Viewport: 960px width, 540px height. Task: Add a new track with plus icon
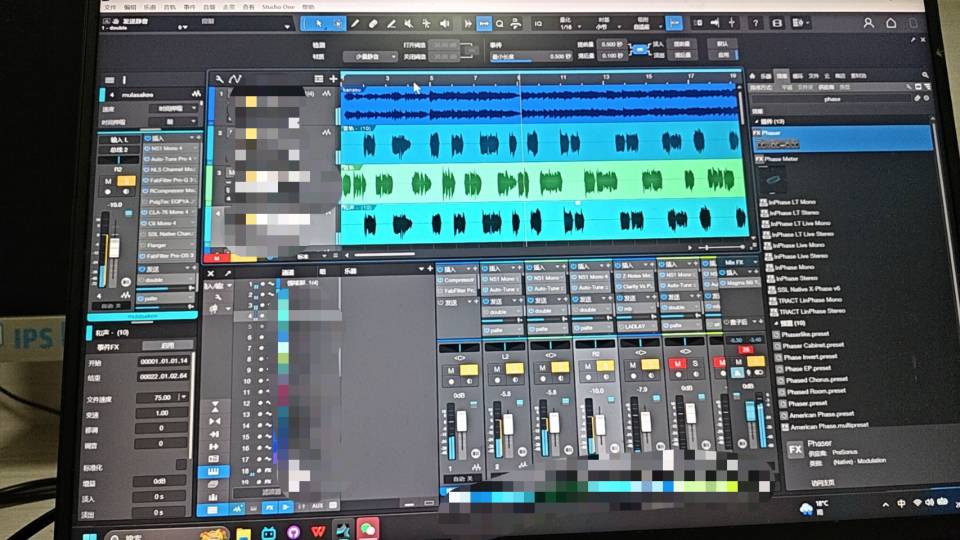pyautogui.click(x=333, y=79)
